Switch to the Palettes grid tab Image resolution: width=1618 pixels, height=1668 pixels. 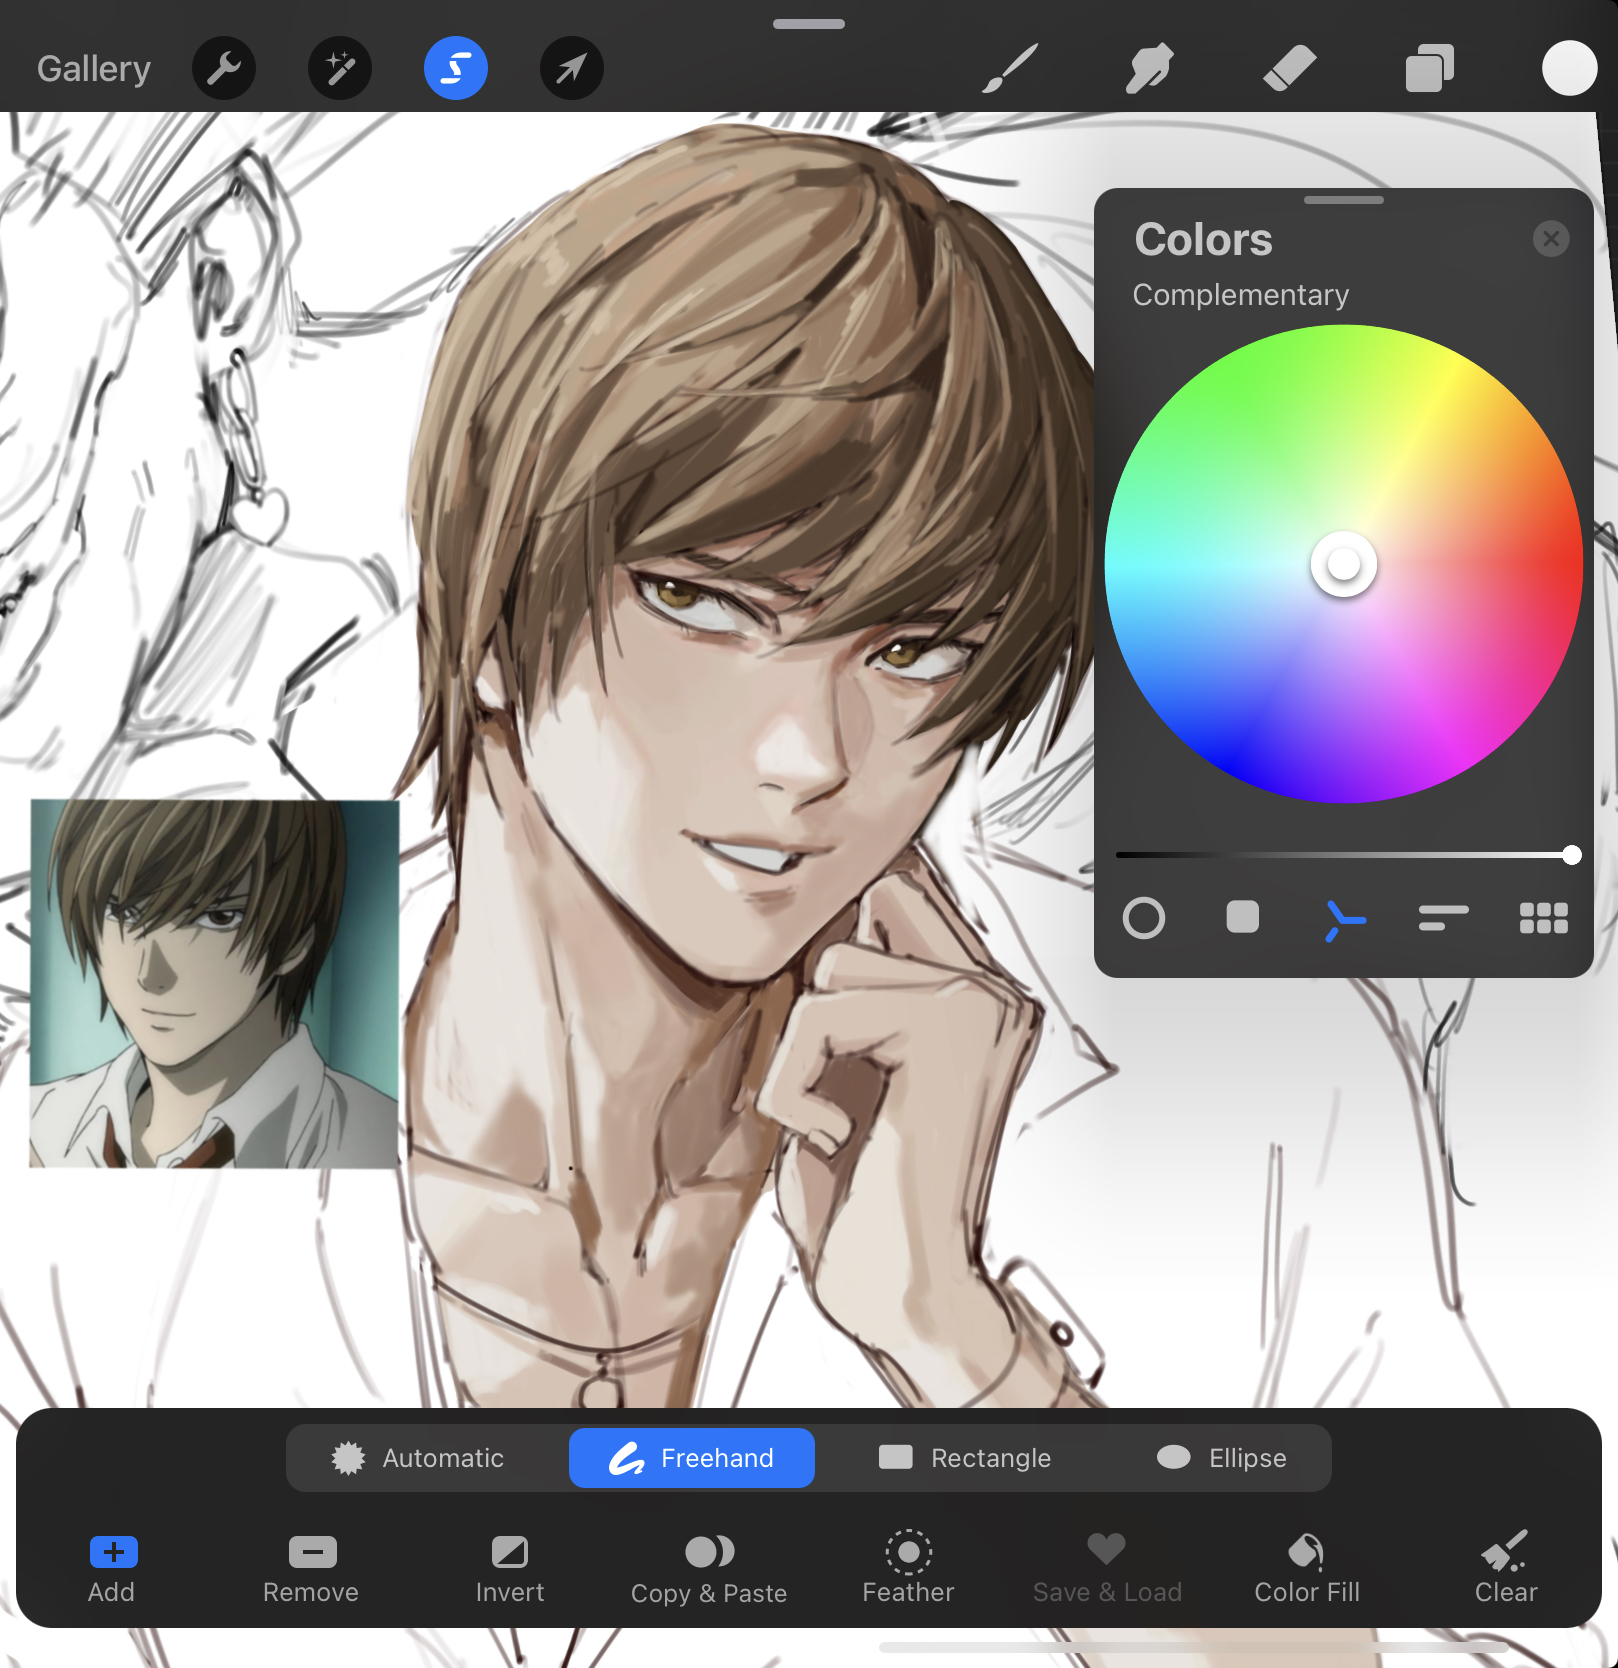coord(1543,918)
